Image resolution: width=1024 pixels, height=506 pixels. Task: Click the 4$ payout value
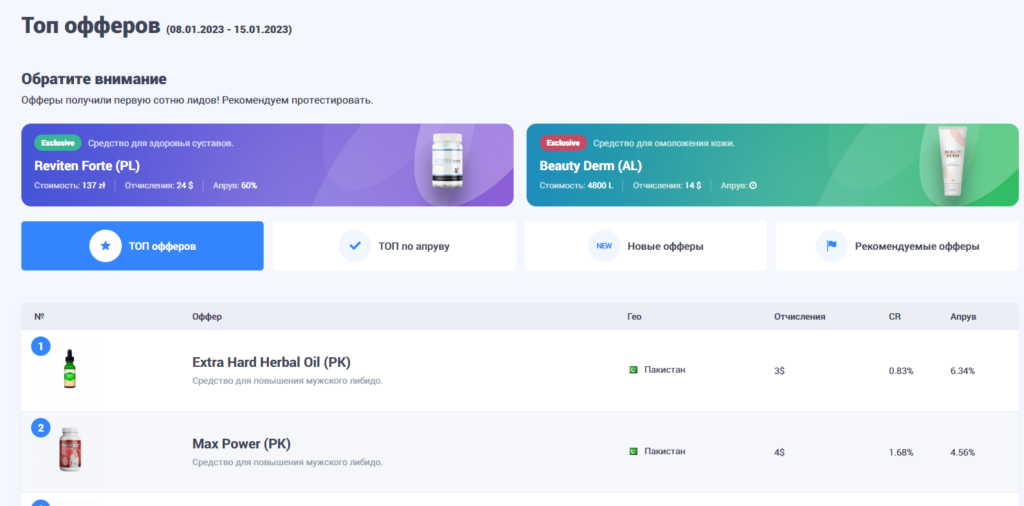(x=779, y=452)
